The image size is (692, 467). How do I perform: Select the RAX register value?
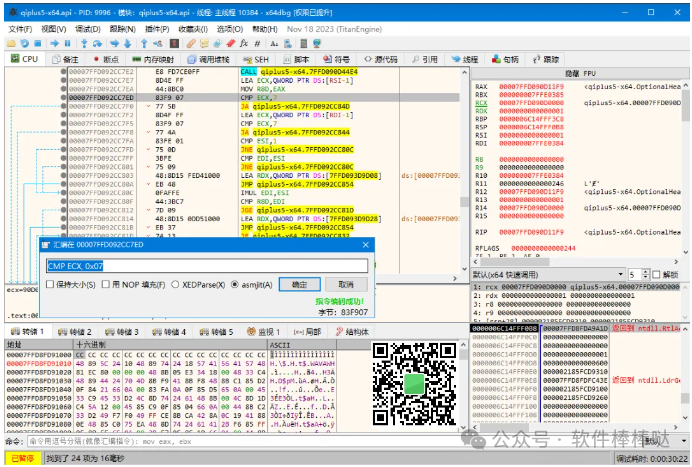[531, 87]
